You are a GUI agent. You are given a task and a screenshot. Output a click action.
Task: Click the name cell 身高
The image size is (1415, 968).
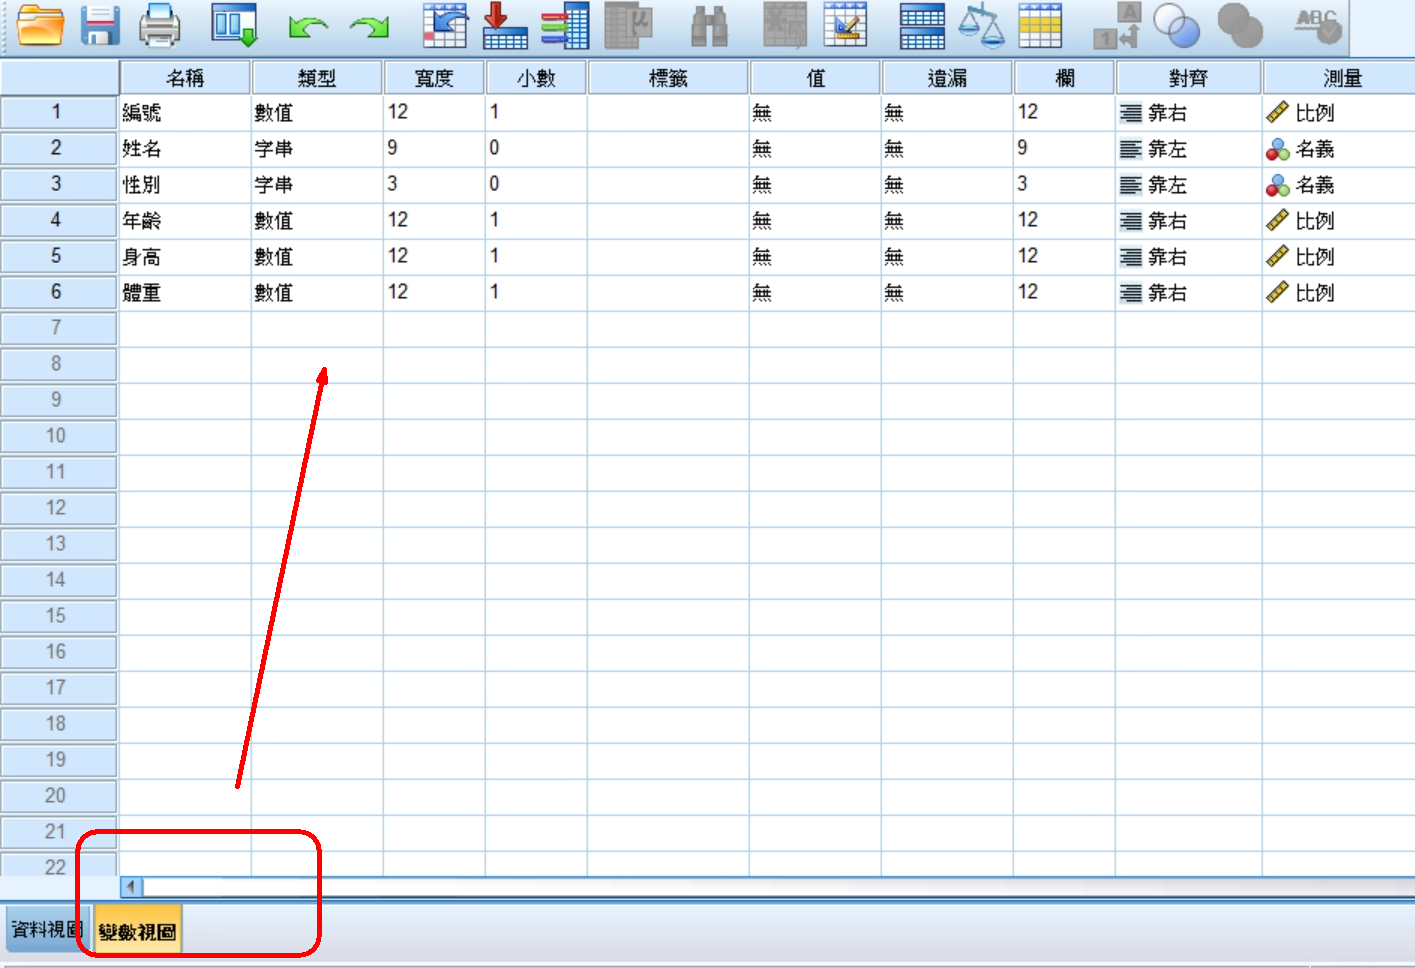tap(142, 257)
